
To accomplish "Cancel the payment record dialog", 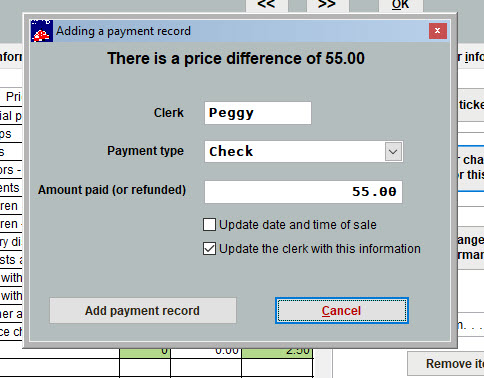I will (342, 311).
